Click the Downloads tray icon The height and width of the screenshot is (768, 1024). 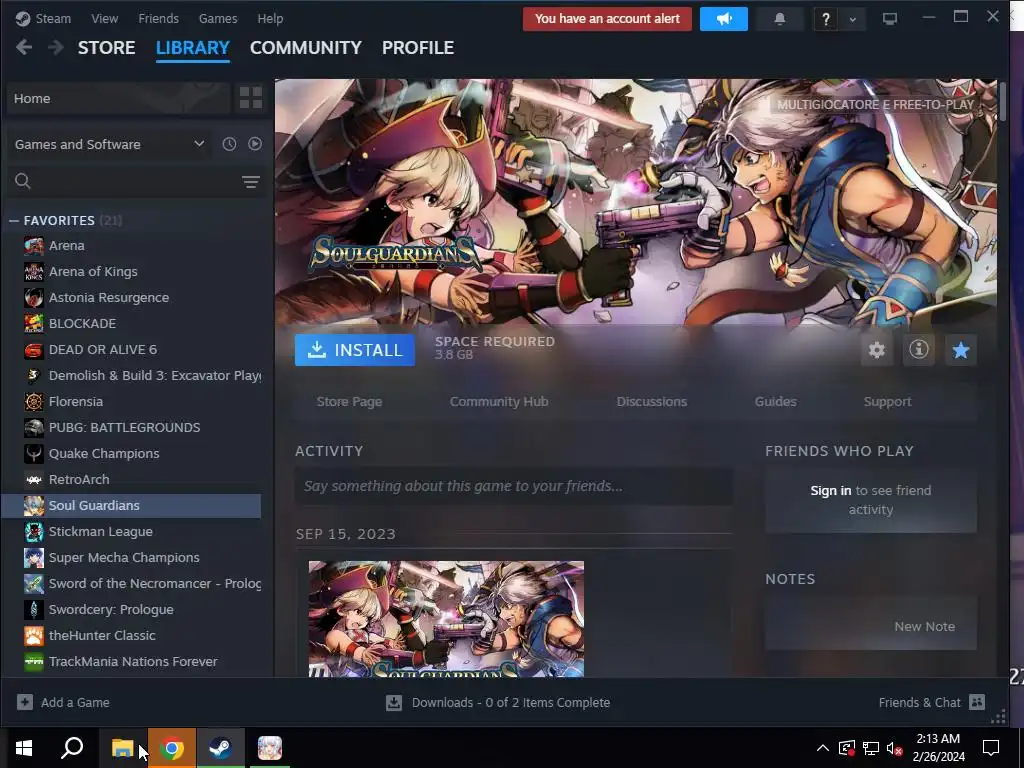tap(394, 703)
